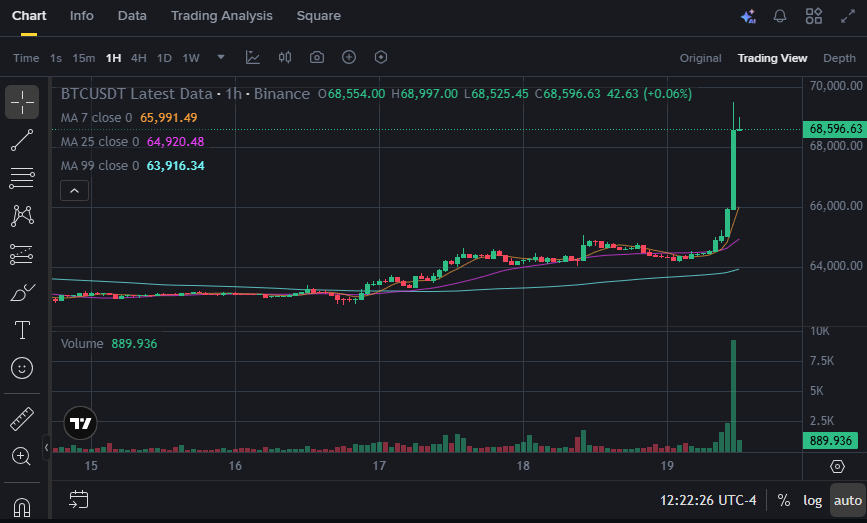
Task: Select the XABCD pattern tool
Action: [22, 216]
